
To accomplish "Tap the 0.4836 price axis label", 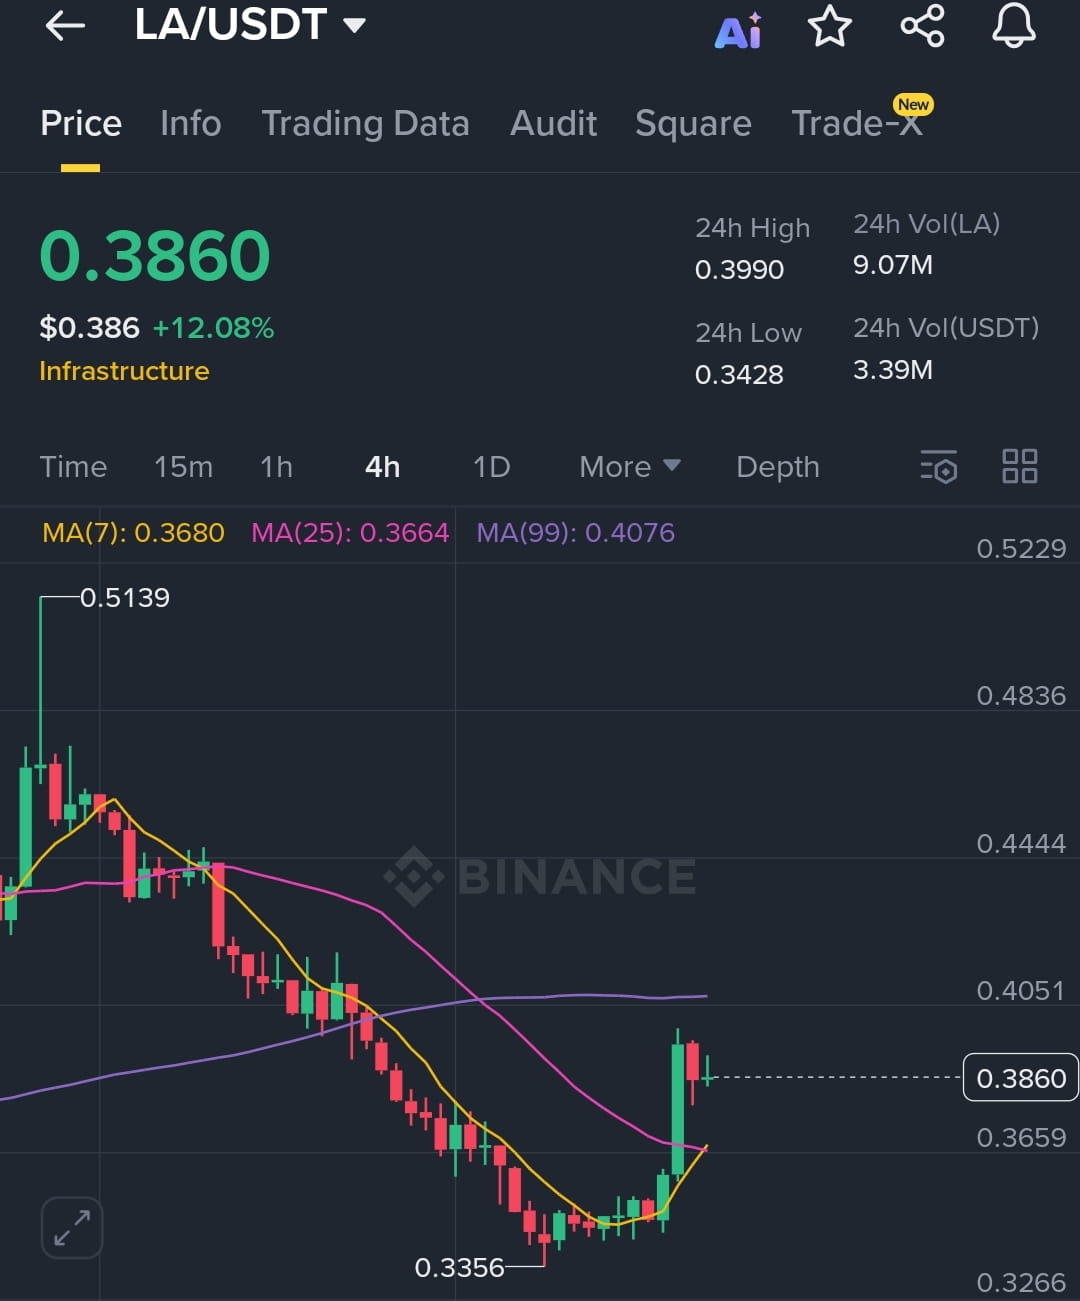I will [x=1021, y=696].
